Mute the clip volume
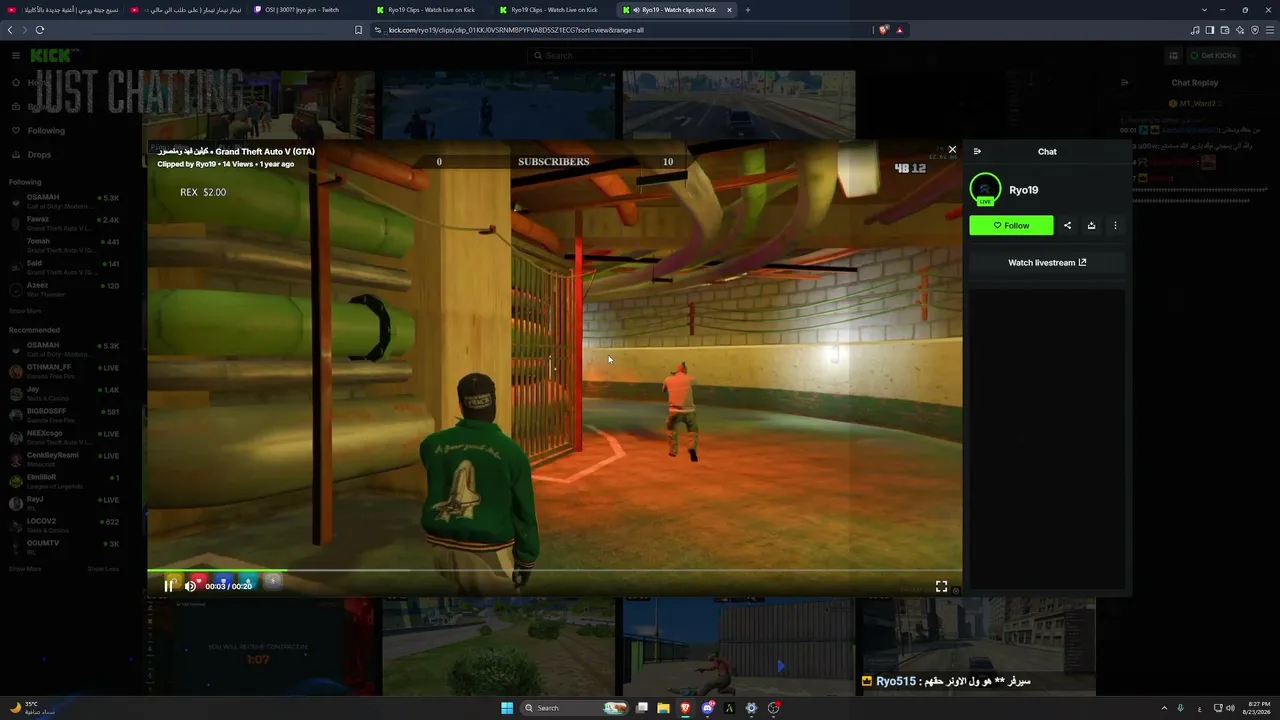This screenshot has height=720, width=1280. tap(190, 586)
